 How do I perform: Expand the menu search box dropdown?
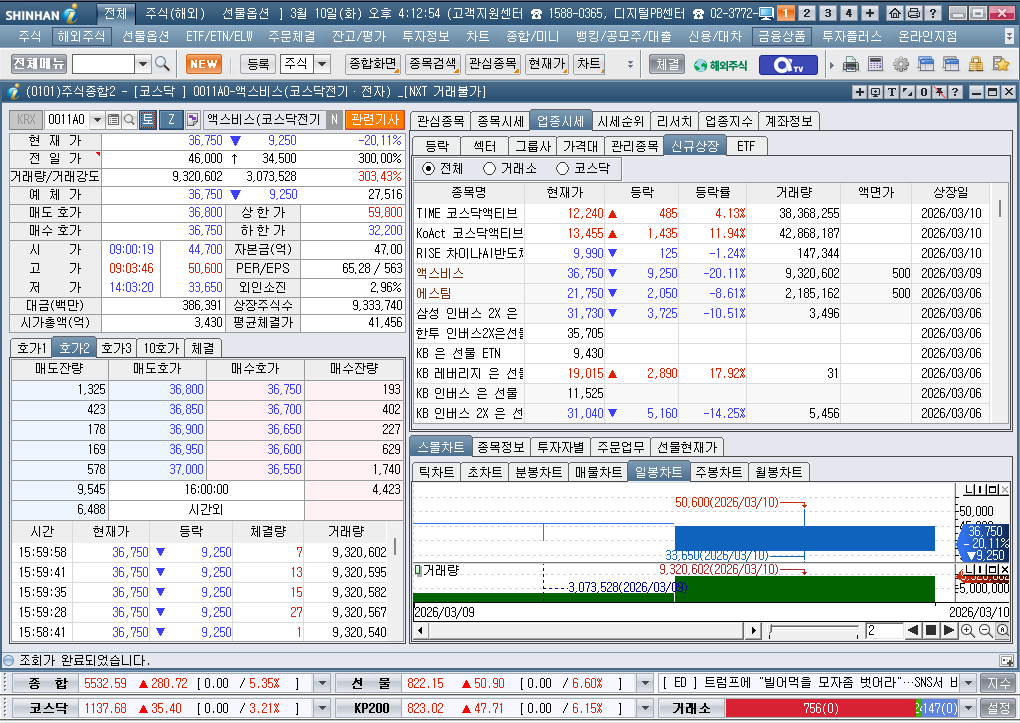click(142, 64)
